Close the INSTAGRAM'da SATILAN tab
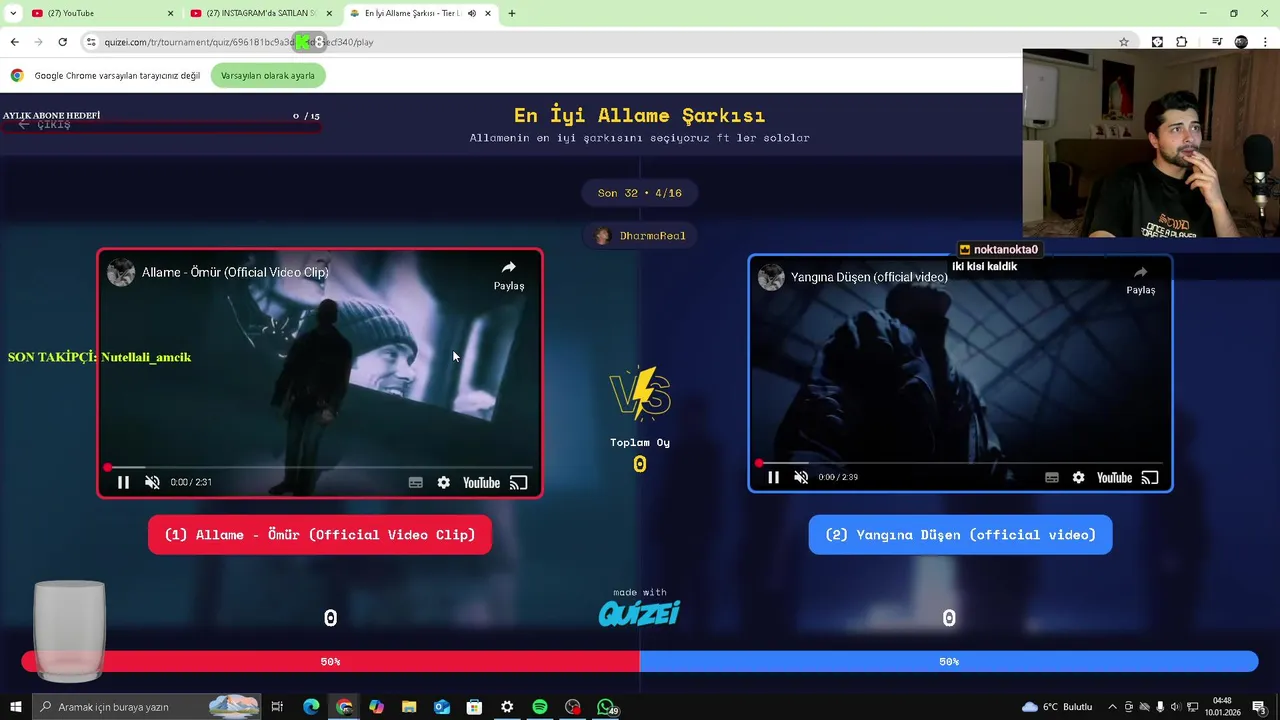This screenshot has height=720, width=1280. (328, 13)
